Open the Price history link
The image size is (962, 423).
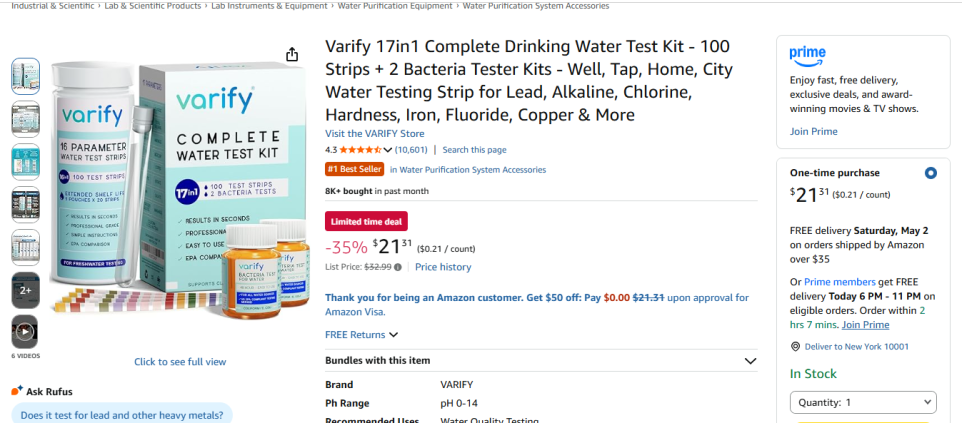click(x=443, y=267)
